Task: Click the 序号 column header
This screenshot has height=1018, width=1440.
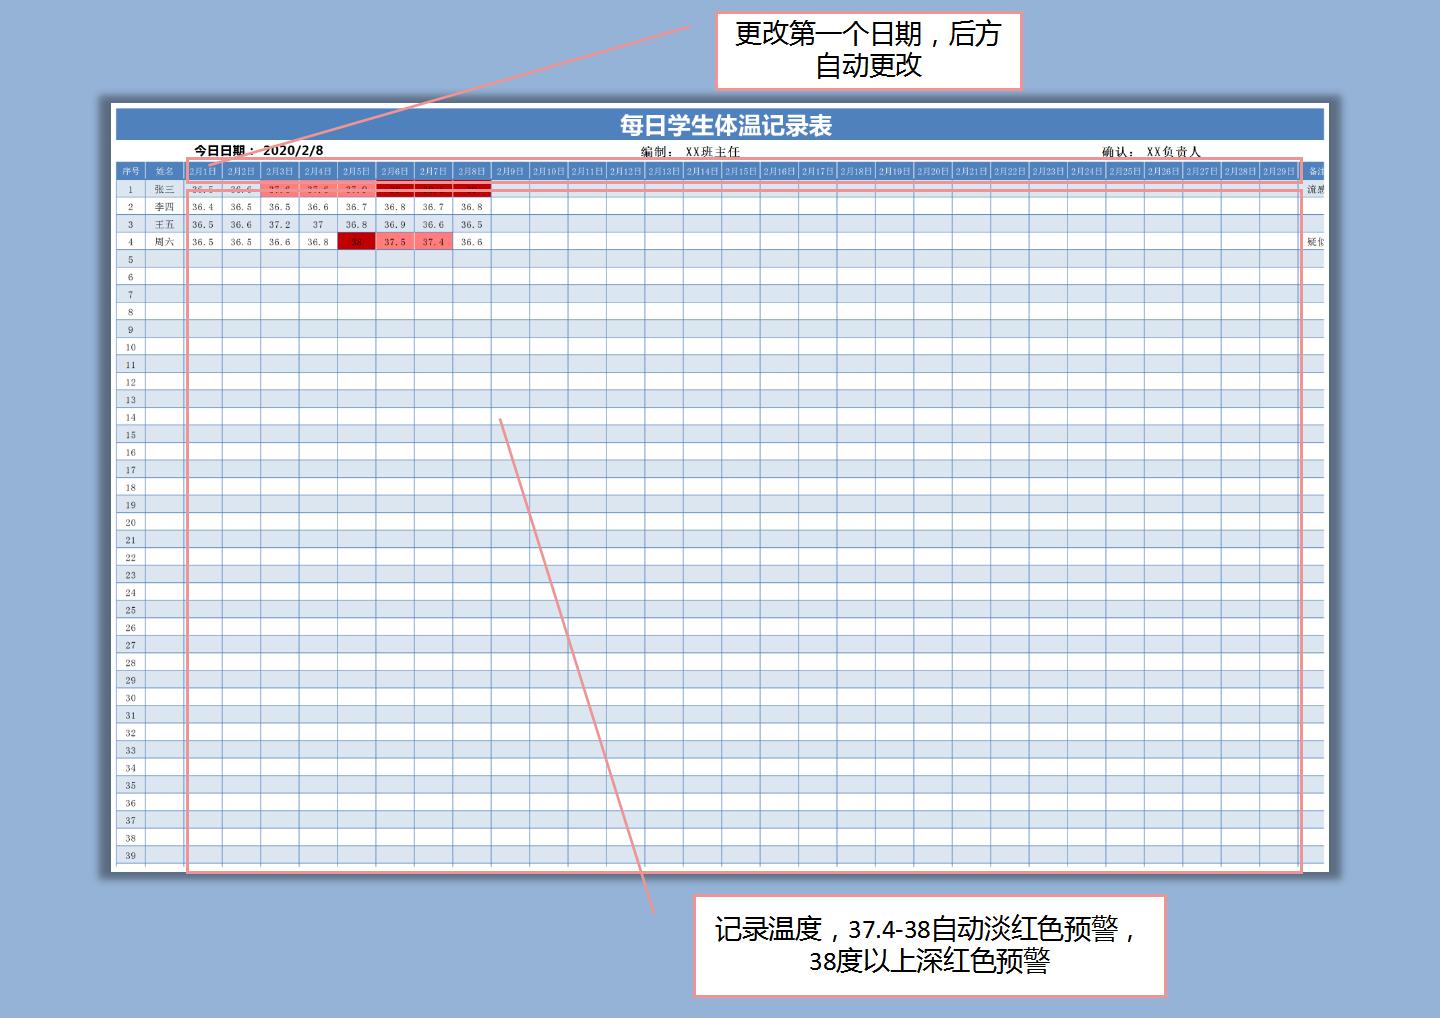Action: tap(130, 172)
